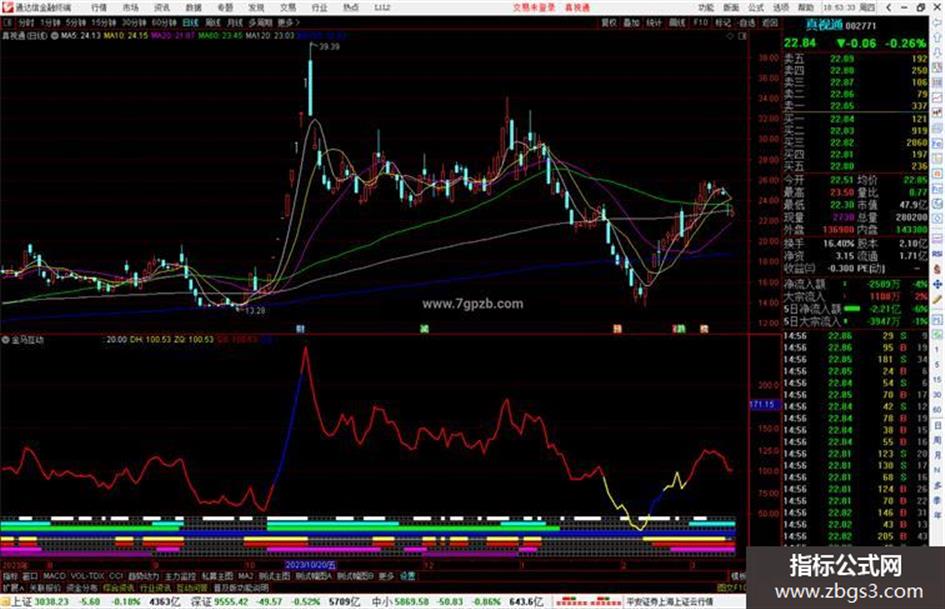Open the 资金分布 tab
The height and width of the screenshot is (609, 945).
tap(82, 587)
